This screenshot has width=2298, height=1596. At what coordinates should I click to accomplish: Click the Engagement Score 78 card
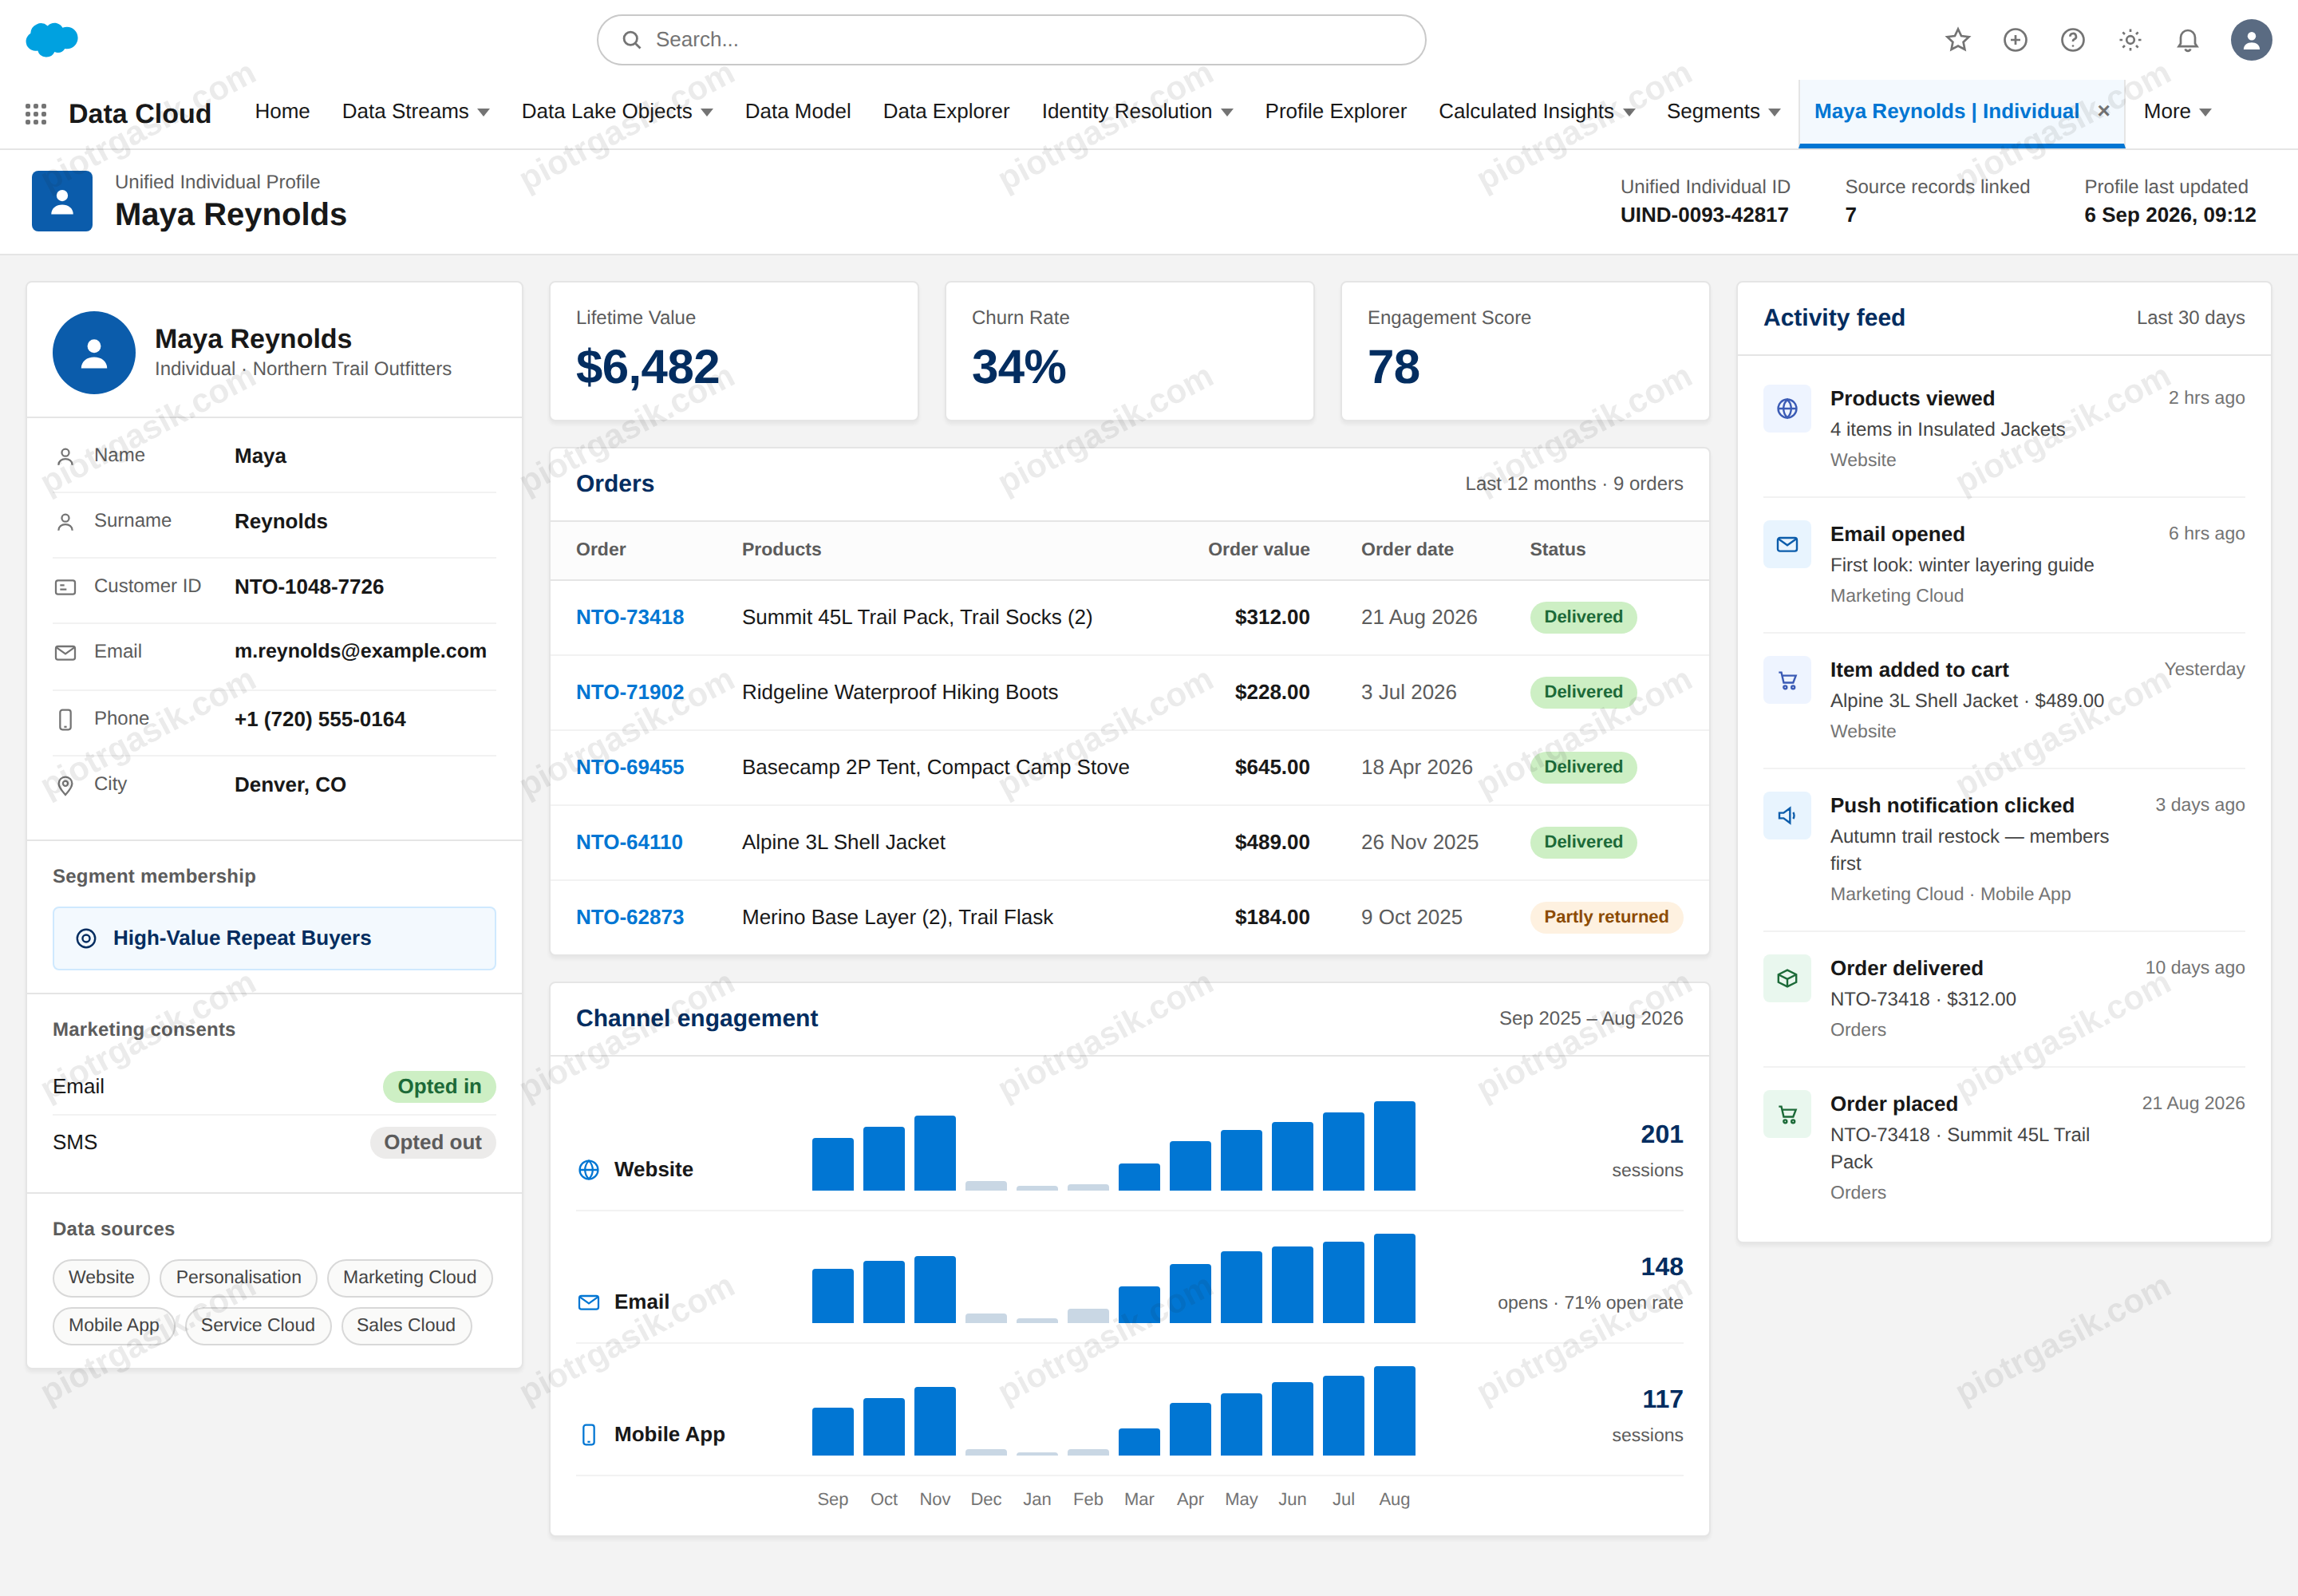coord(1525,352)
